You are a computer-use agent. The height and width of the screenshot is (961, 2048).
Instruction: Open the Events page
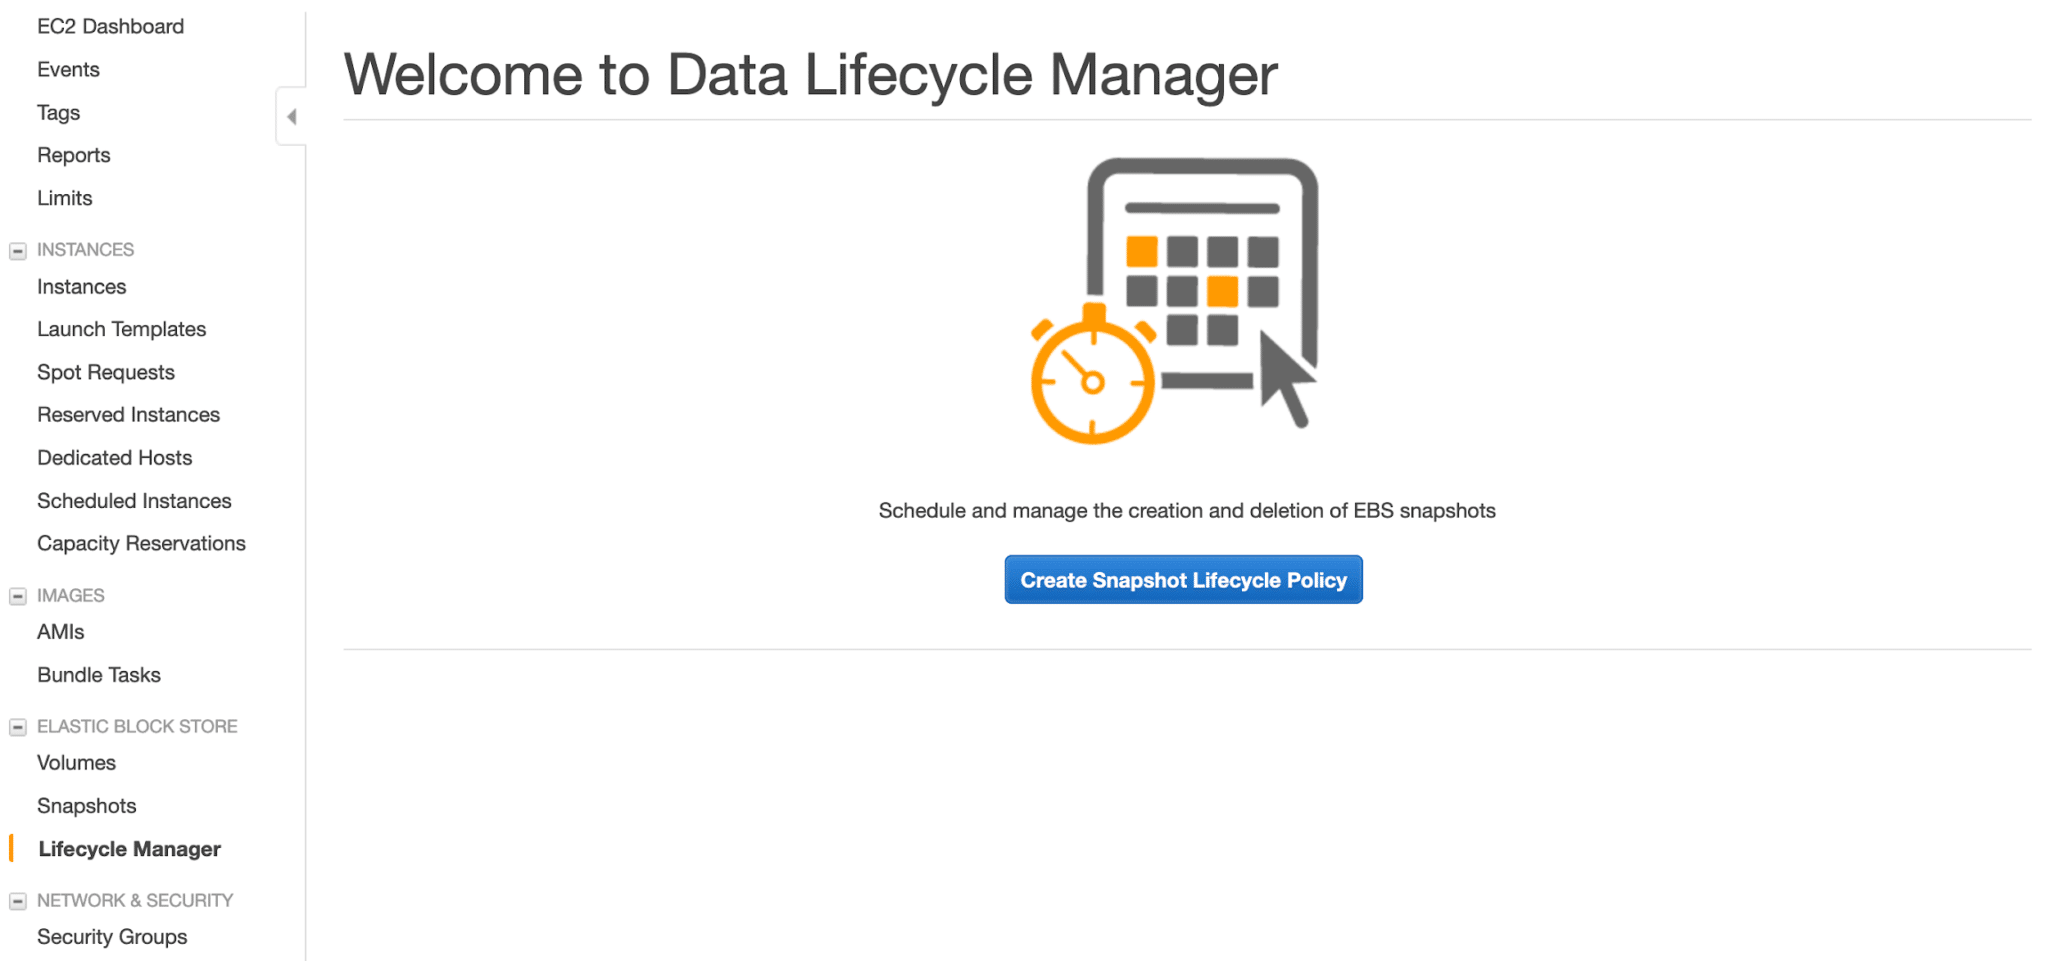click(x=68, y=69)
